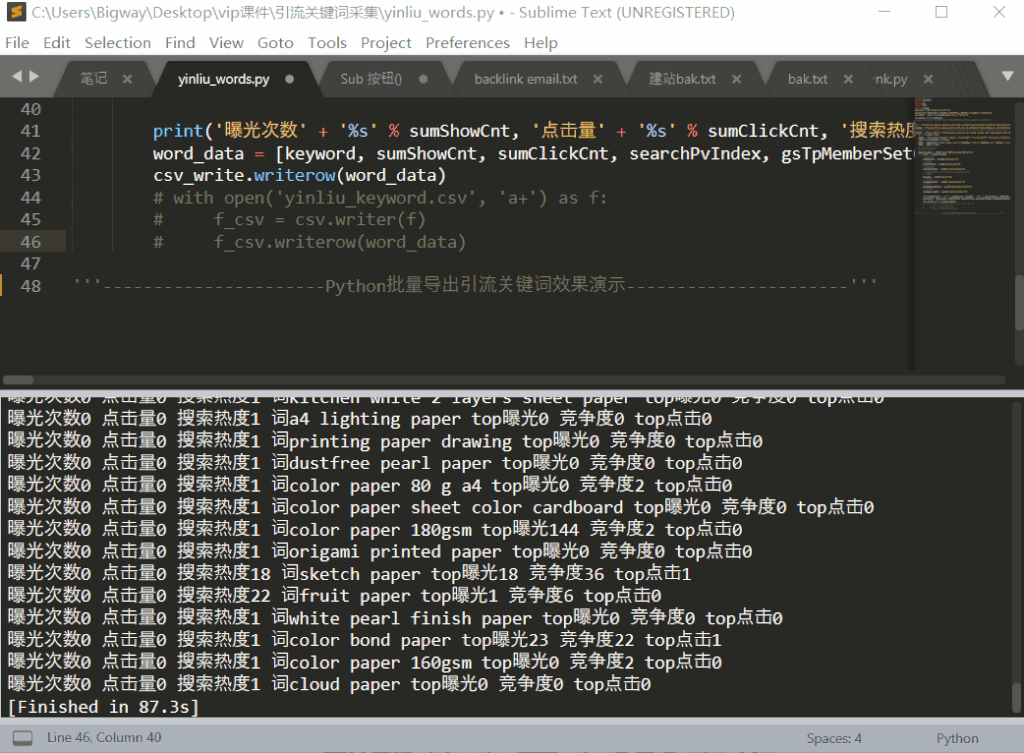
Task: Click the 'printing paper drawing' output row
Action: coord(385,441)
